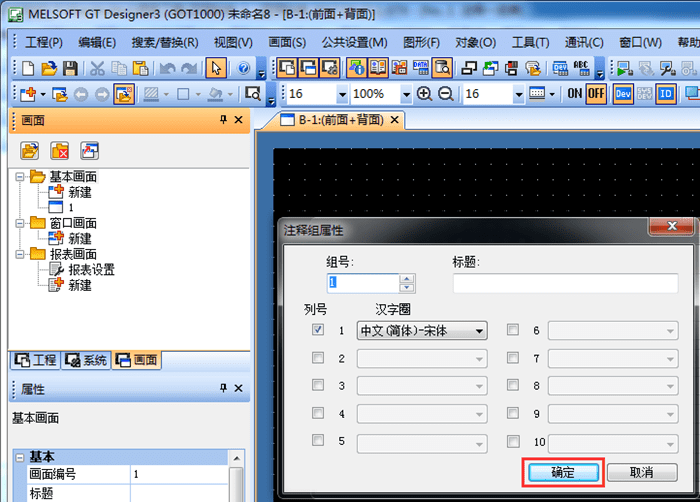This screenshot has height=502, width=700.
Task: Click the open project folder icon
Action: pyautogui.click(x=49, y=68)
